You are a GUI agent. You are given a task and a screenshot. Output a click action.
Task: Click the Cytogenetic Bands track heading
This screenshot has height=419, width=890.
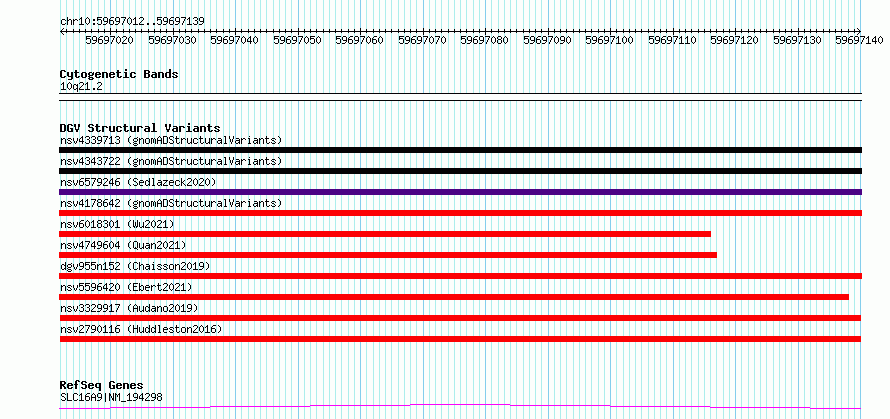[119, 74]
